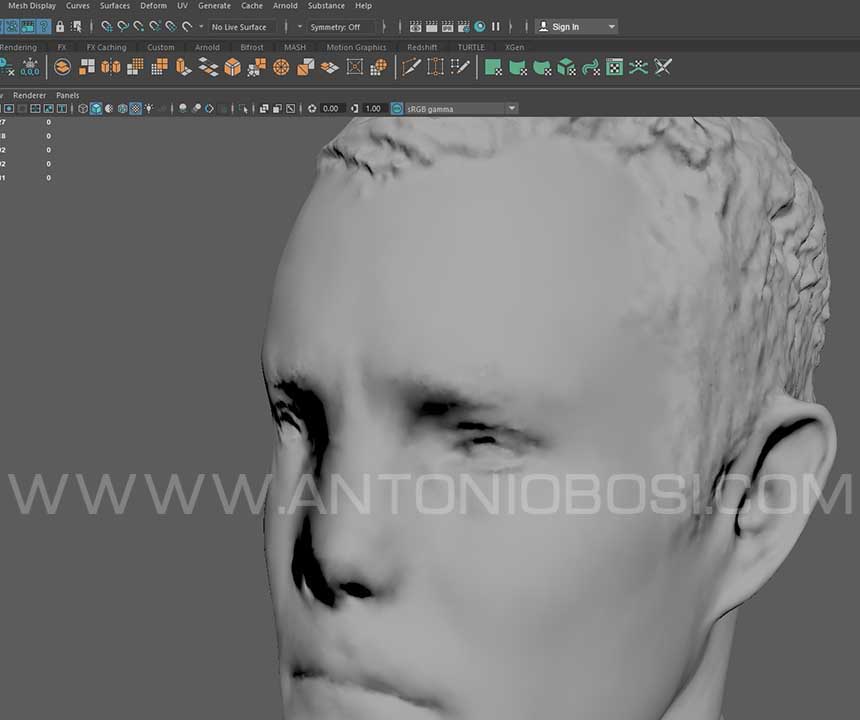
Task: Enable Snap to projected center magnet
Action: (x=155, y=26)
